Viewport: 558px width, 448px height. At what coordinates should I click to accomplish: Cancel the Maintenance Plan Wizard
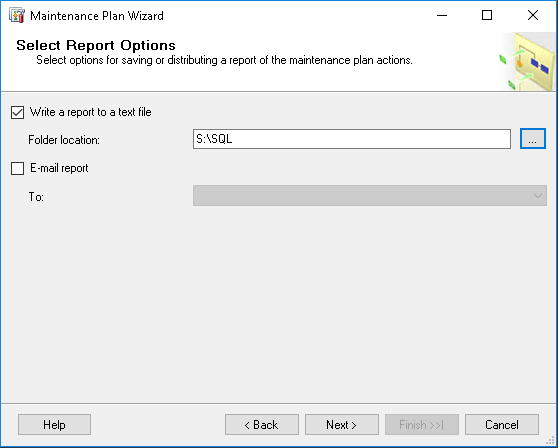[x=502, y=425]
